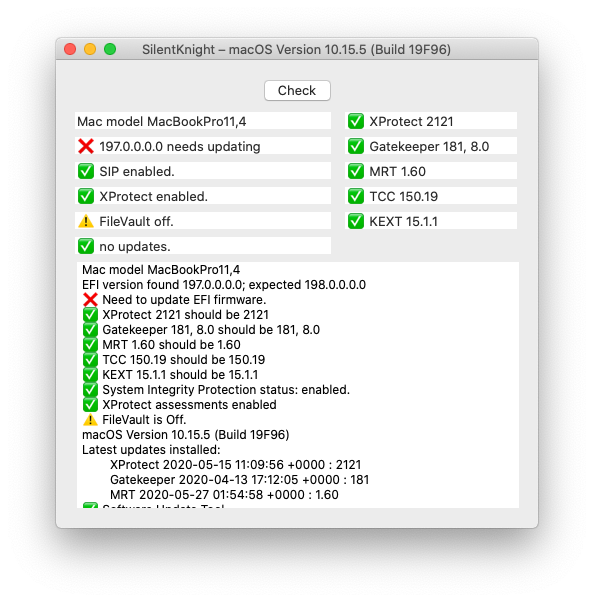Zoom SilentKnight with the green button
The image size is (594, 602).
110,49
